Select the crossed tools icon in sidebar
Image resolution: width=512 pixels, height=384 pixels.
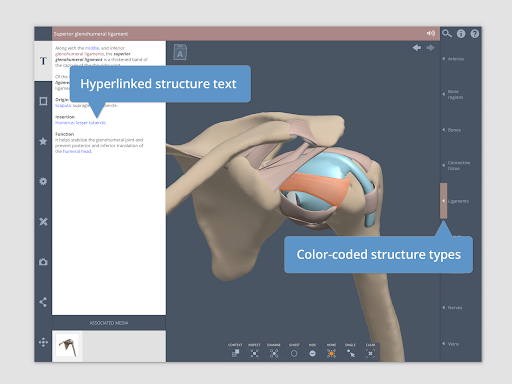43,222
